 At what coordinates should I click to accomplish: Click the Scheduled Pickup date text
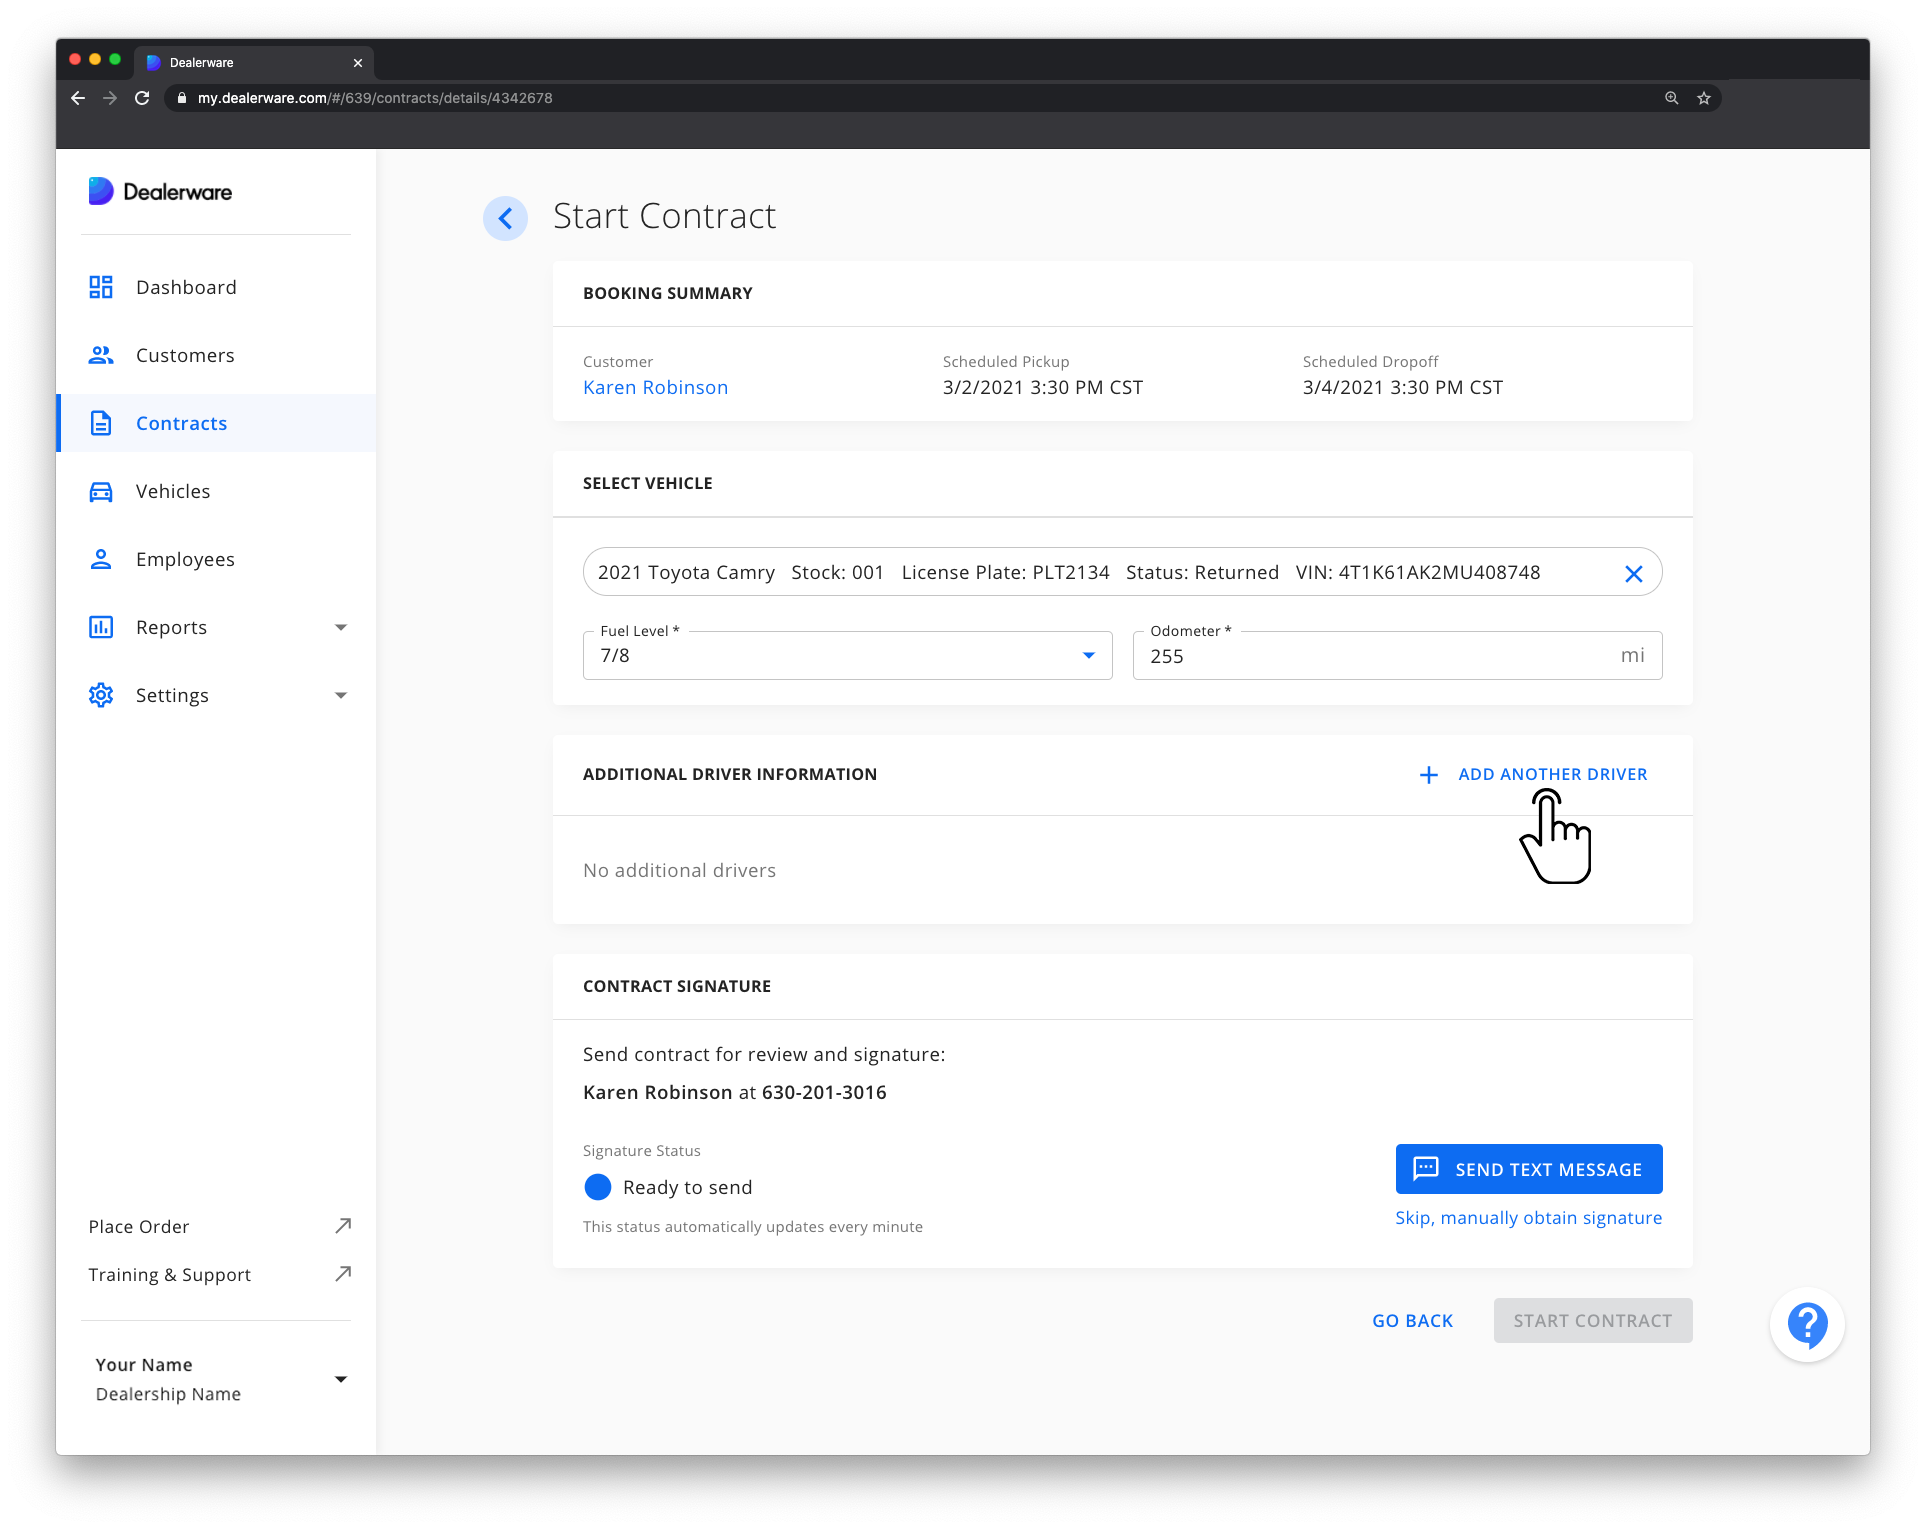(1042, 387)
